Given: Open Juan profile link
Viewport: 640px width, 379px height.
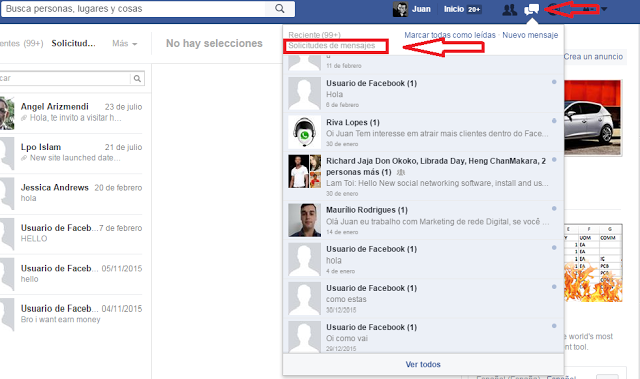Looking at the screenshot, I should pyautogui.click(x=421, y=9).
